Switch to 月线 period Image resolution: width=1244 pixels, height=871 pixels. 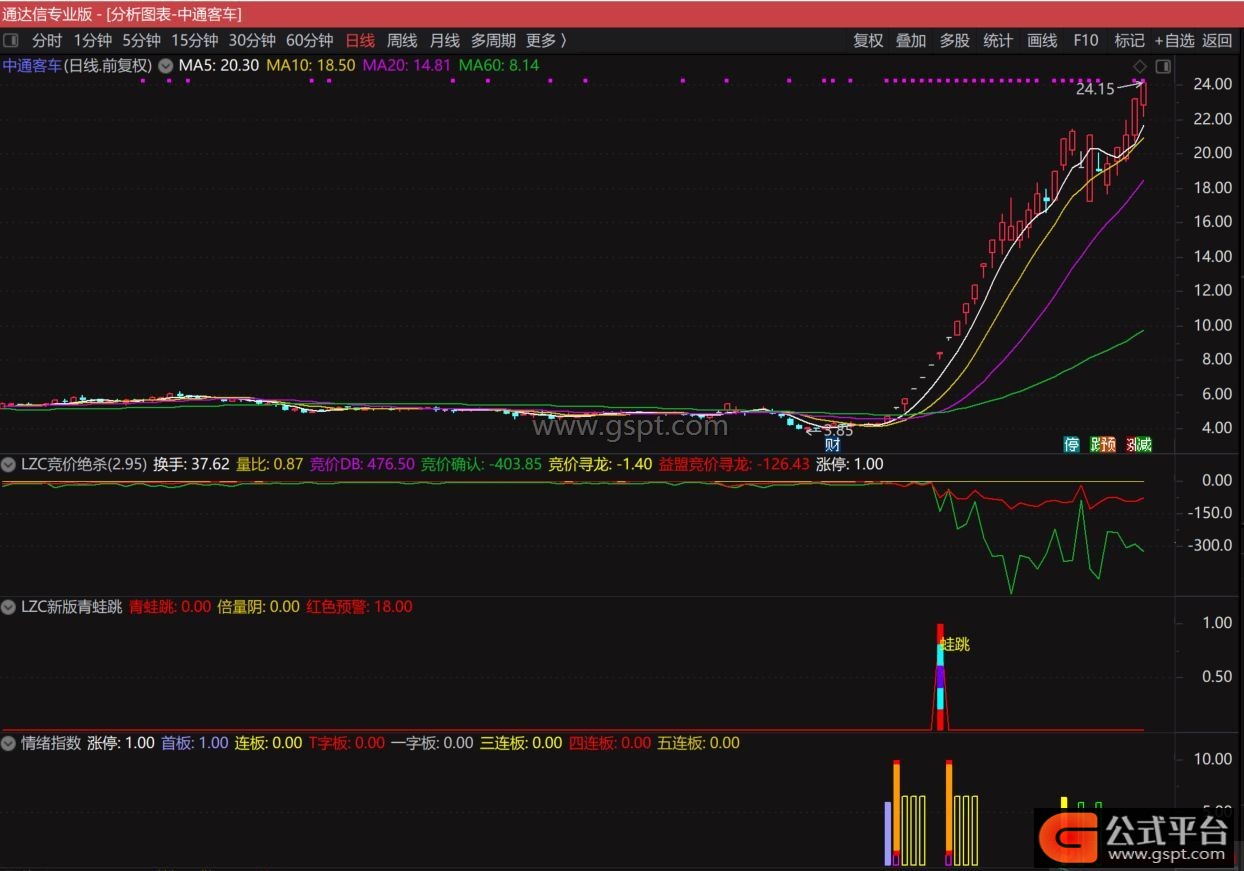tap(444, 41)
